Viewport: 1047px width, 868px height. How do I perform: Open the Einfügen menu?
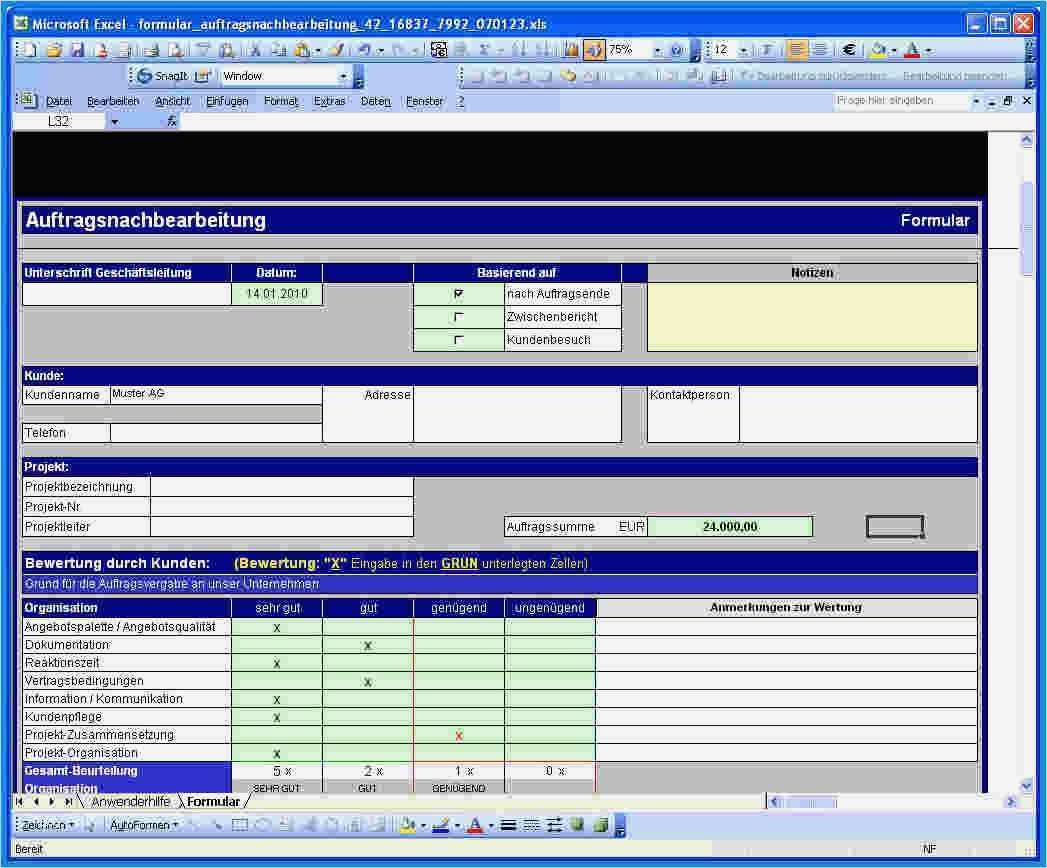[x=227, y=101]
